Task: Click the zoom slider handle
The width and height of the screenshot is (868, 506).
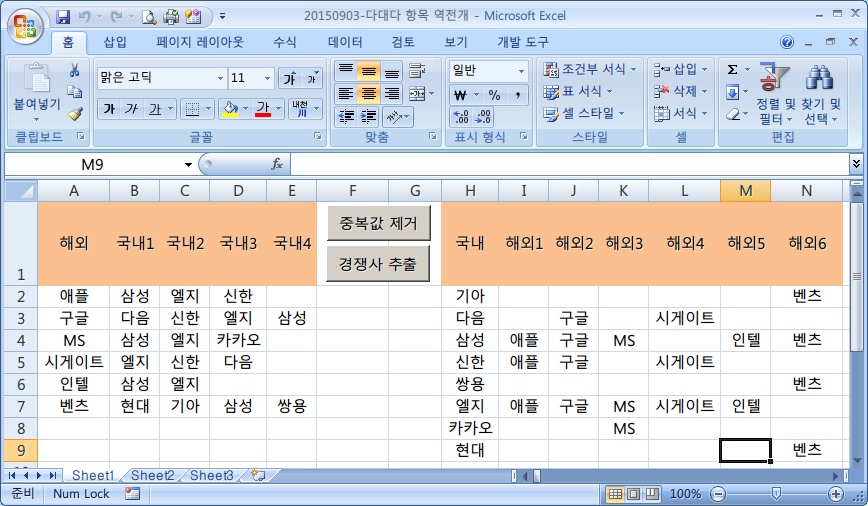Action: (x=777, y=493)
